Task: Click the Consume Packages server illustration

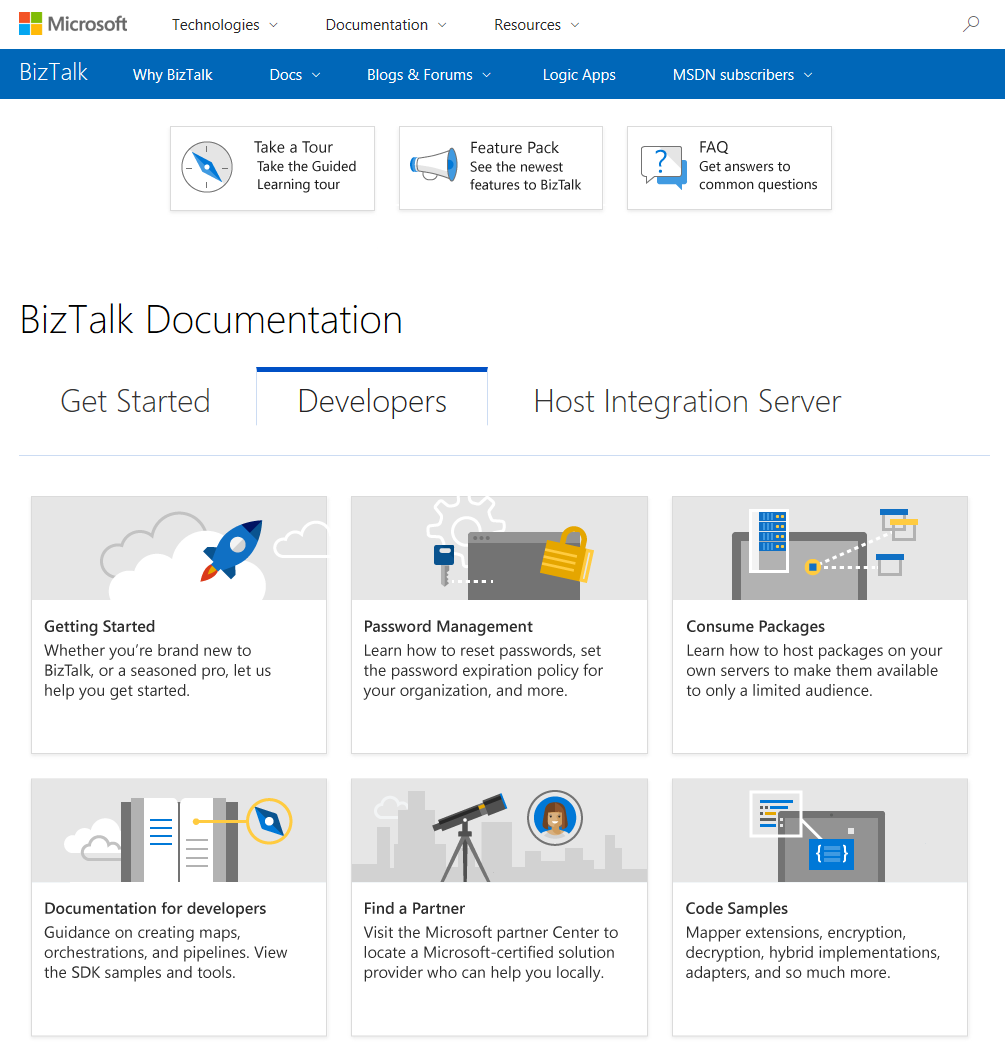Action: pyautogui.click(x=820, y=548)
